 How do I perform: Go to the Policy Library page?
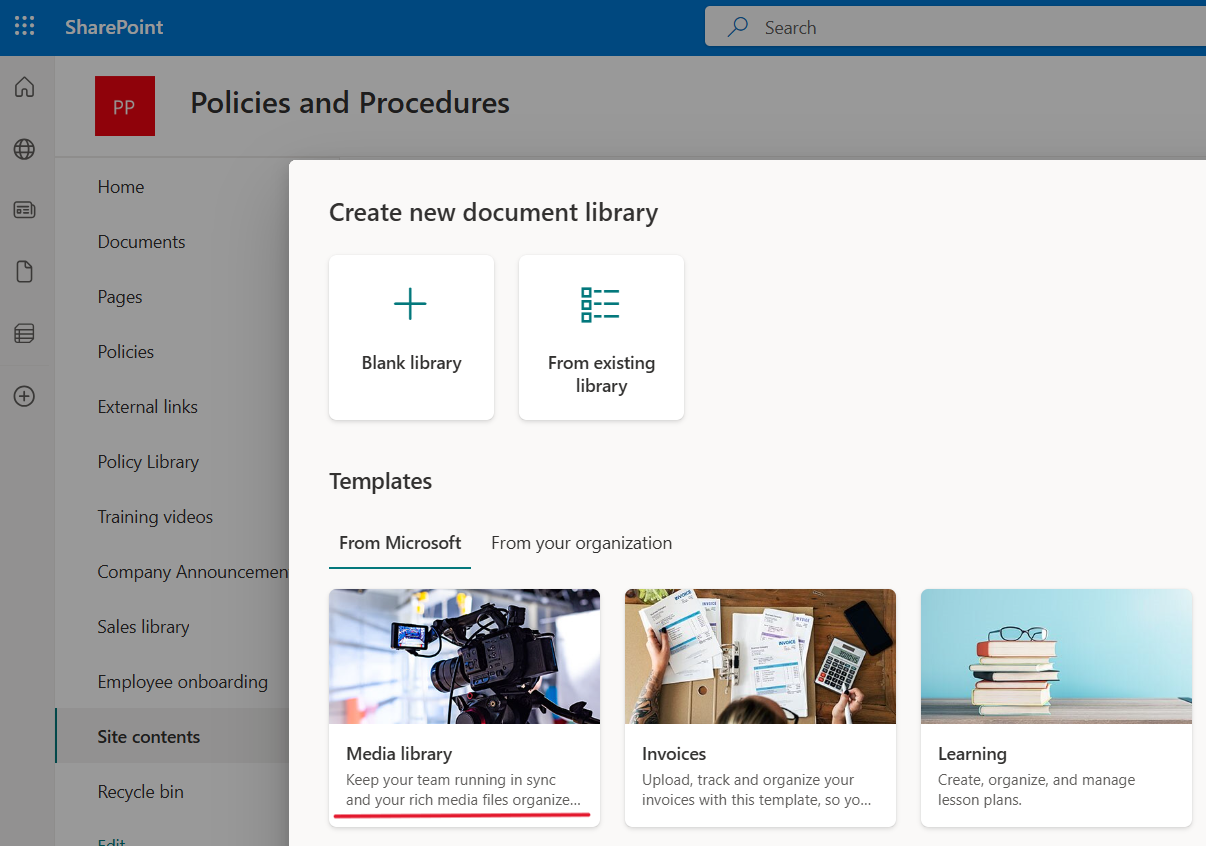point(147,461)
